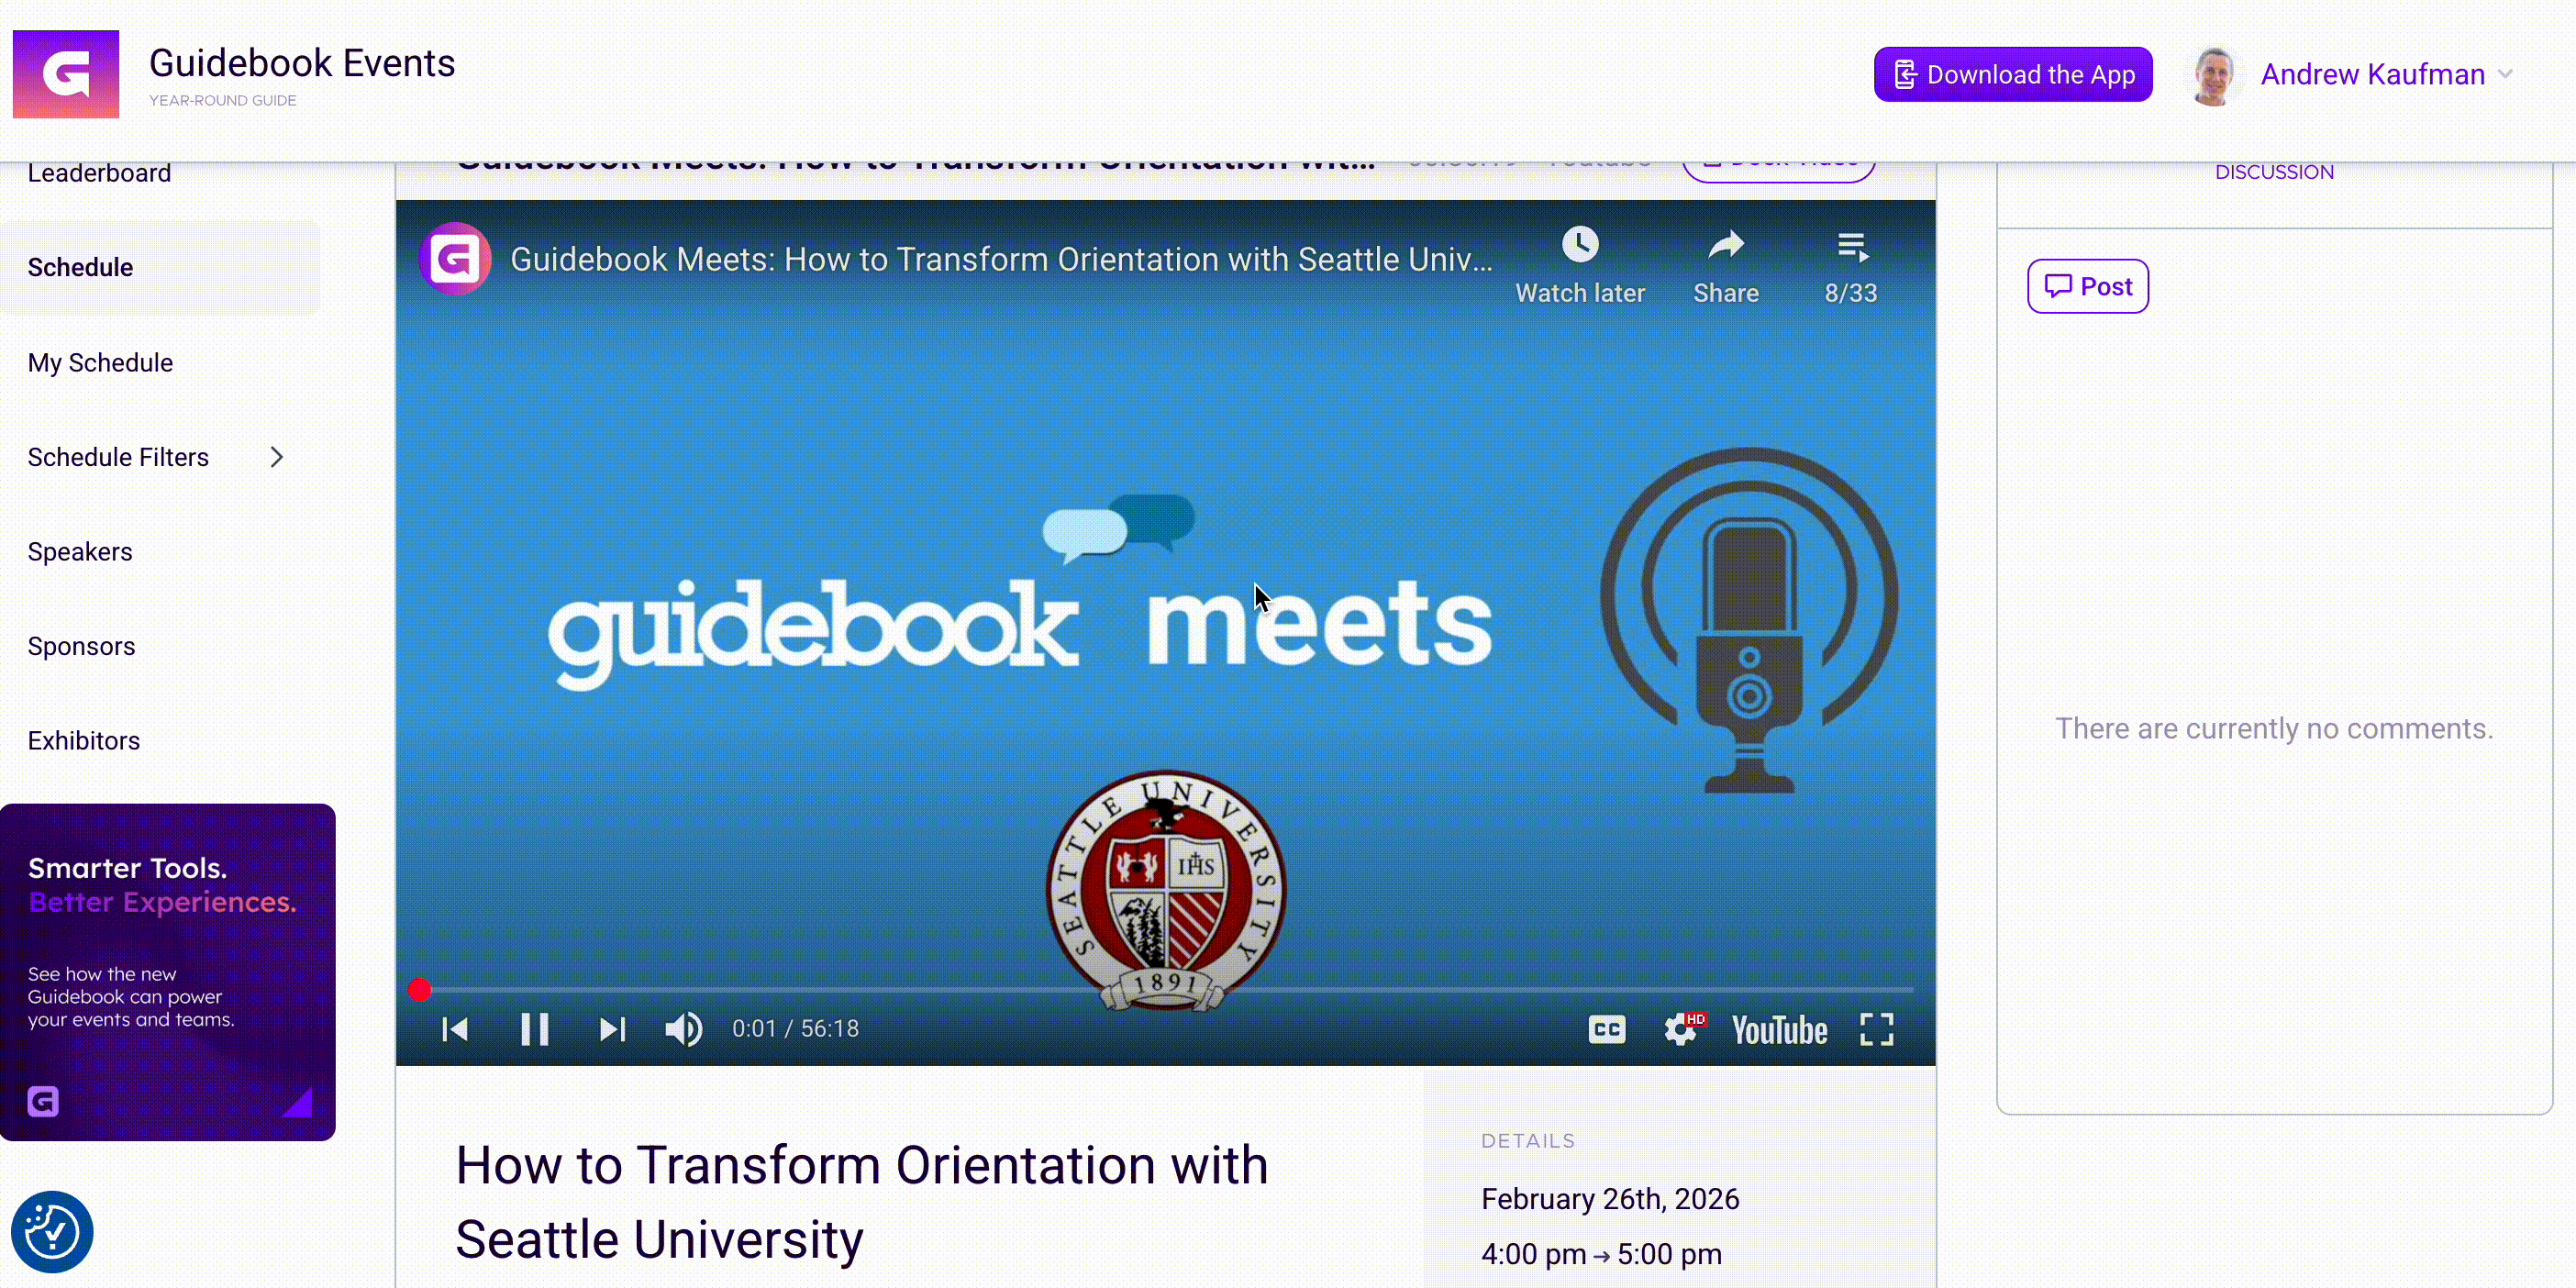Click the Watch later clock icon
Image resolution: width=2576 pixels, height=1288 pixels.
pos(1580,246)
